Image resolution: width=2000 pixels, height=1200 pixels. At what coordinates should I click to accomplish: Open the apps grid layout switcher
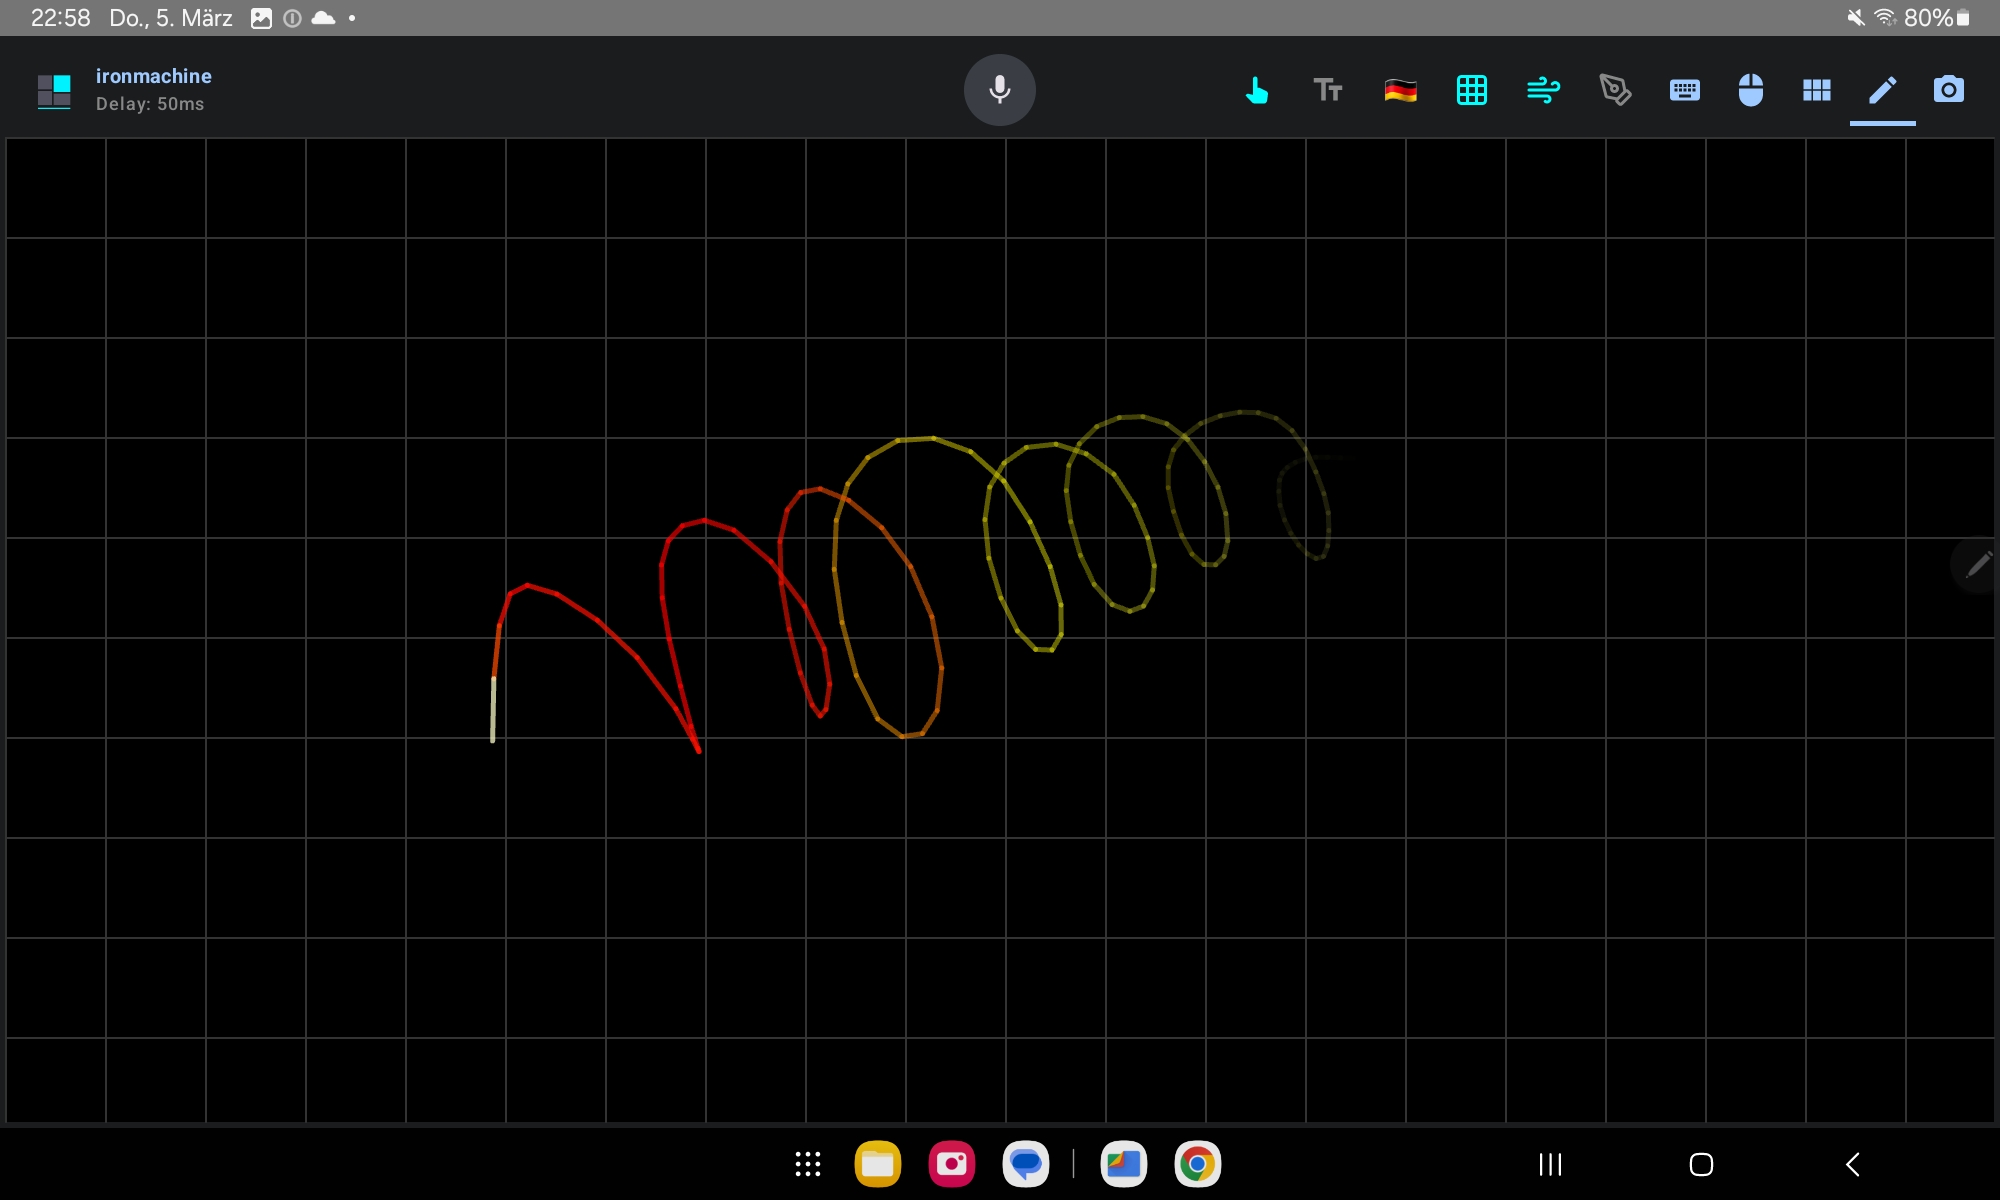1817,90
